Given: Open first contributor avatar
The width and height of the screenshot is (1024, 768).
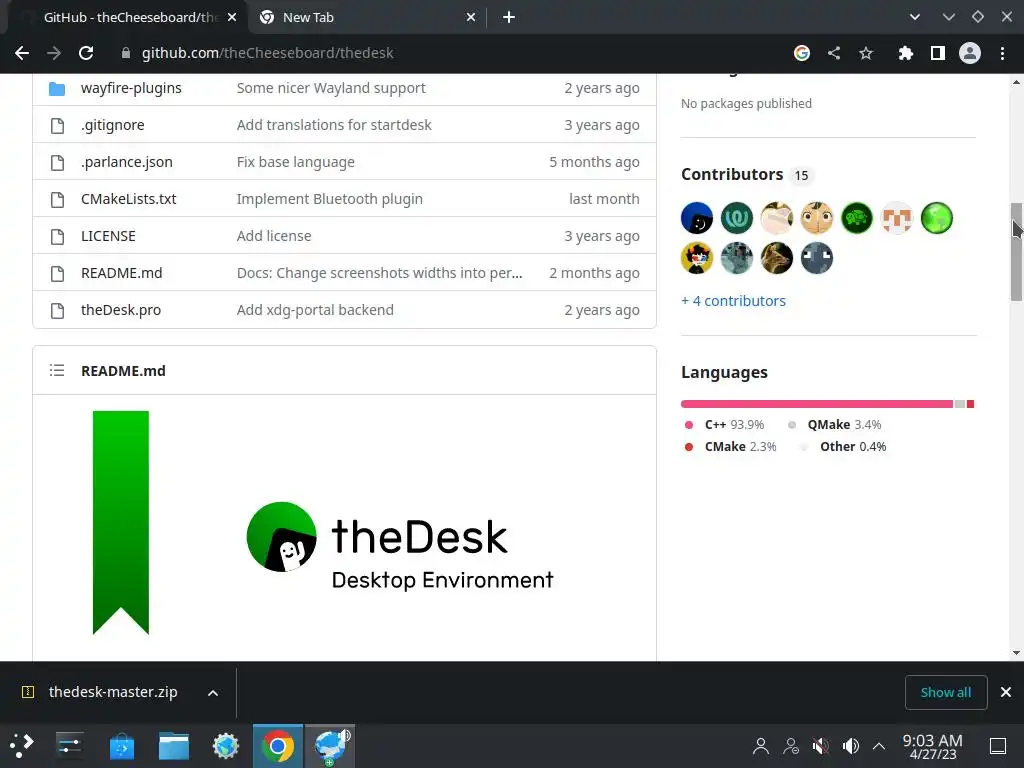Looking at the screenshot, I should tap(697, 218).
